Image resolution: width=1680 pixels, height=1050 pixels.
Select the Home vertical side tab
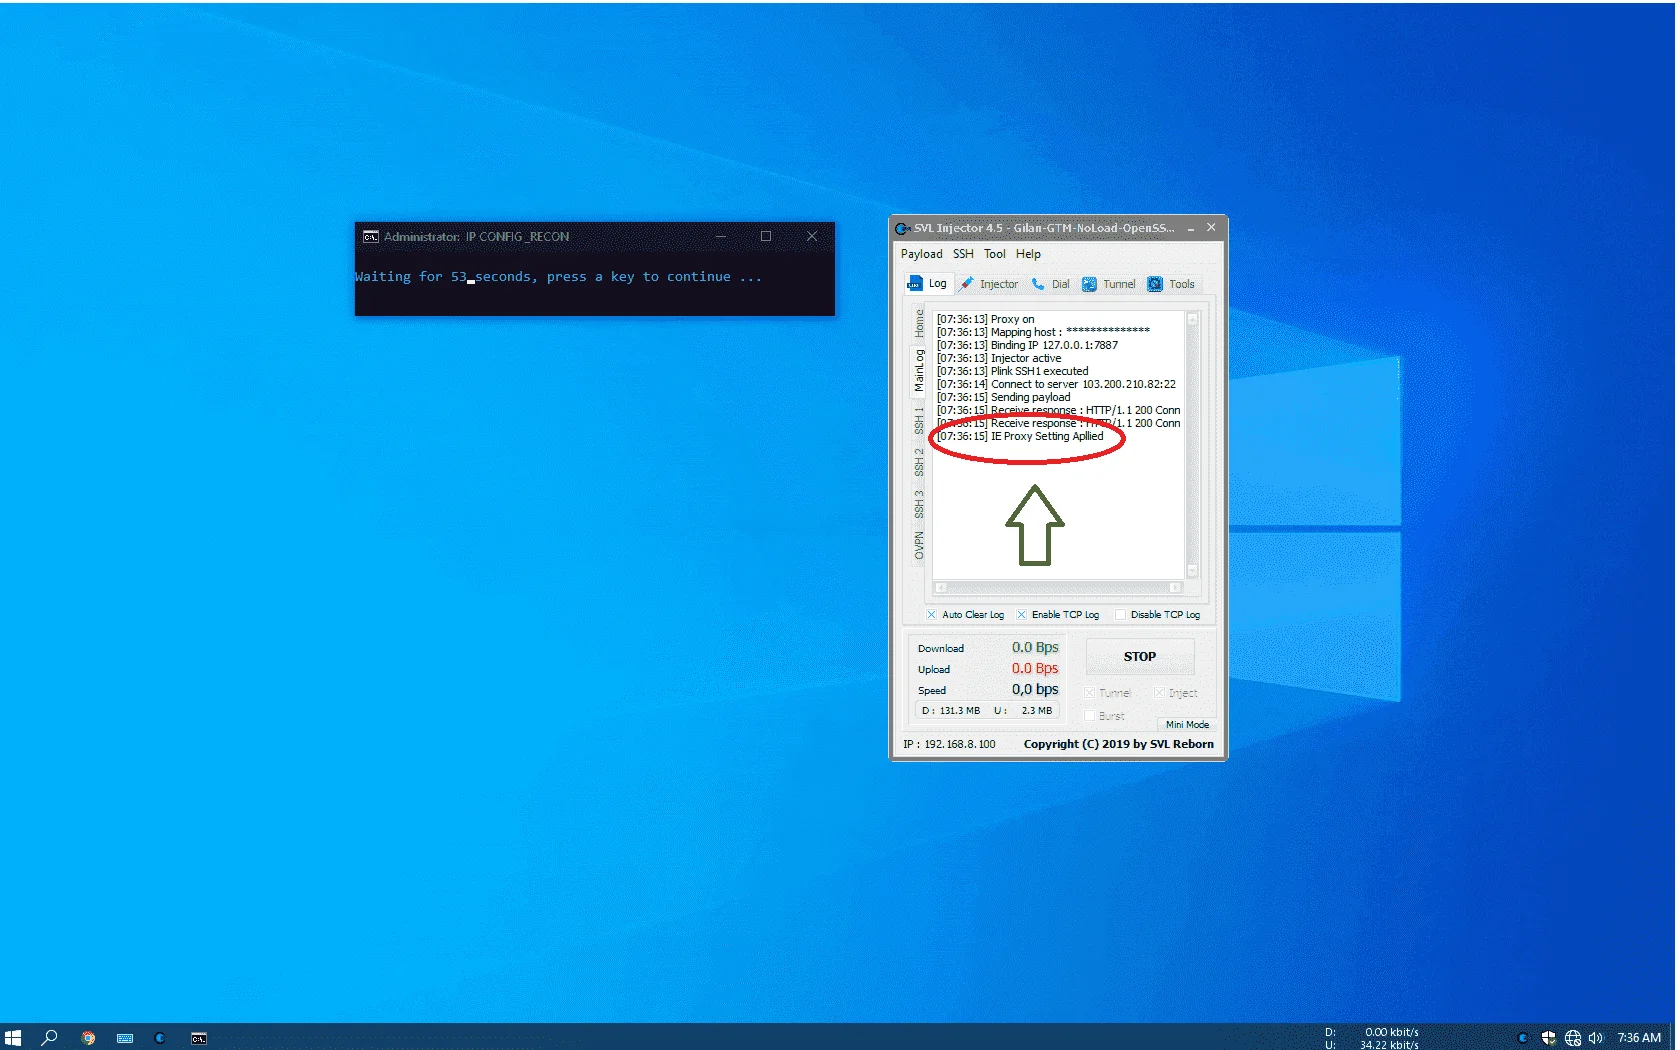[919, 323]
